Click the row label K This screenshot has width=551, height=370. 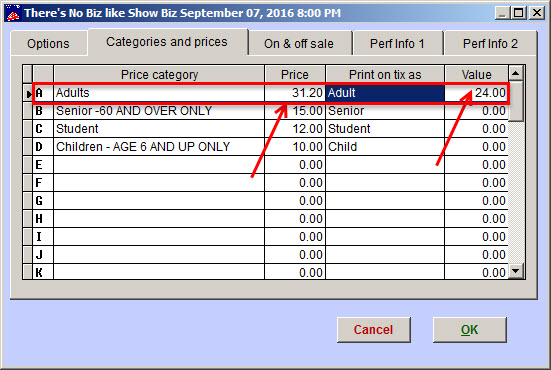(43, 272)
